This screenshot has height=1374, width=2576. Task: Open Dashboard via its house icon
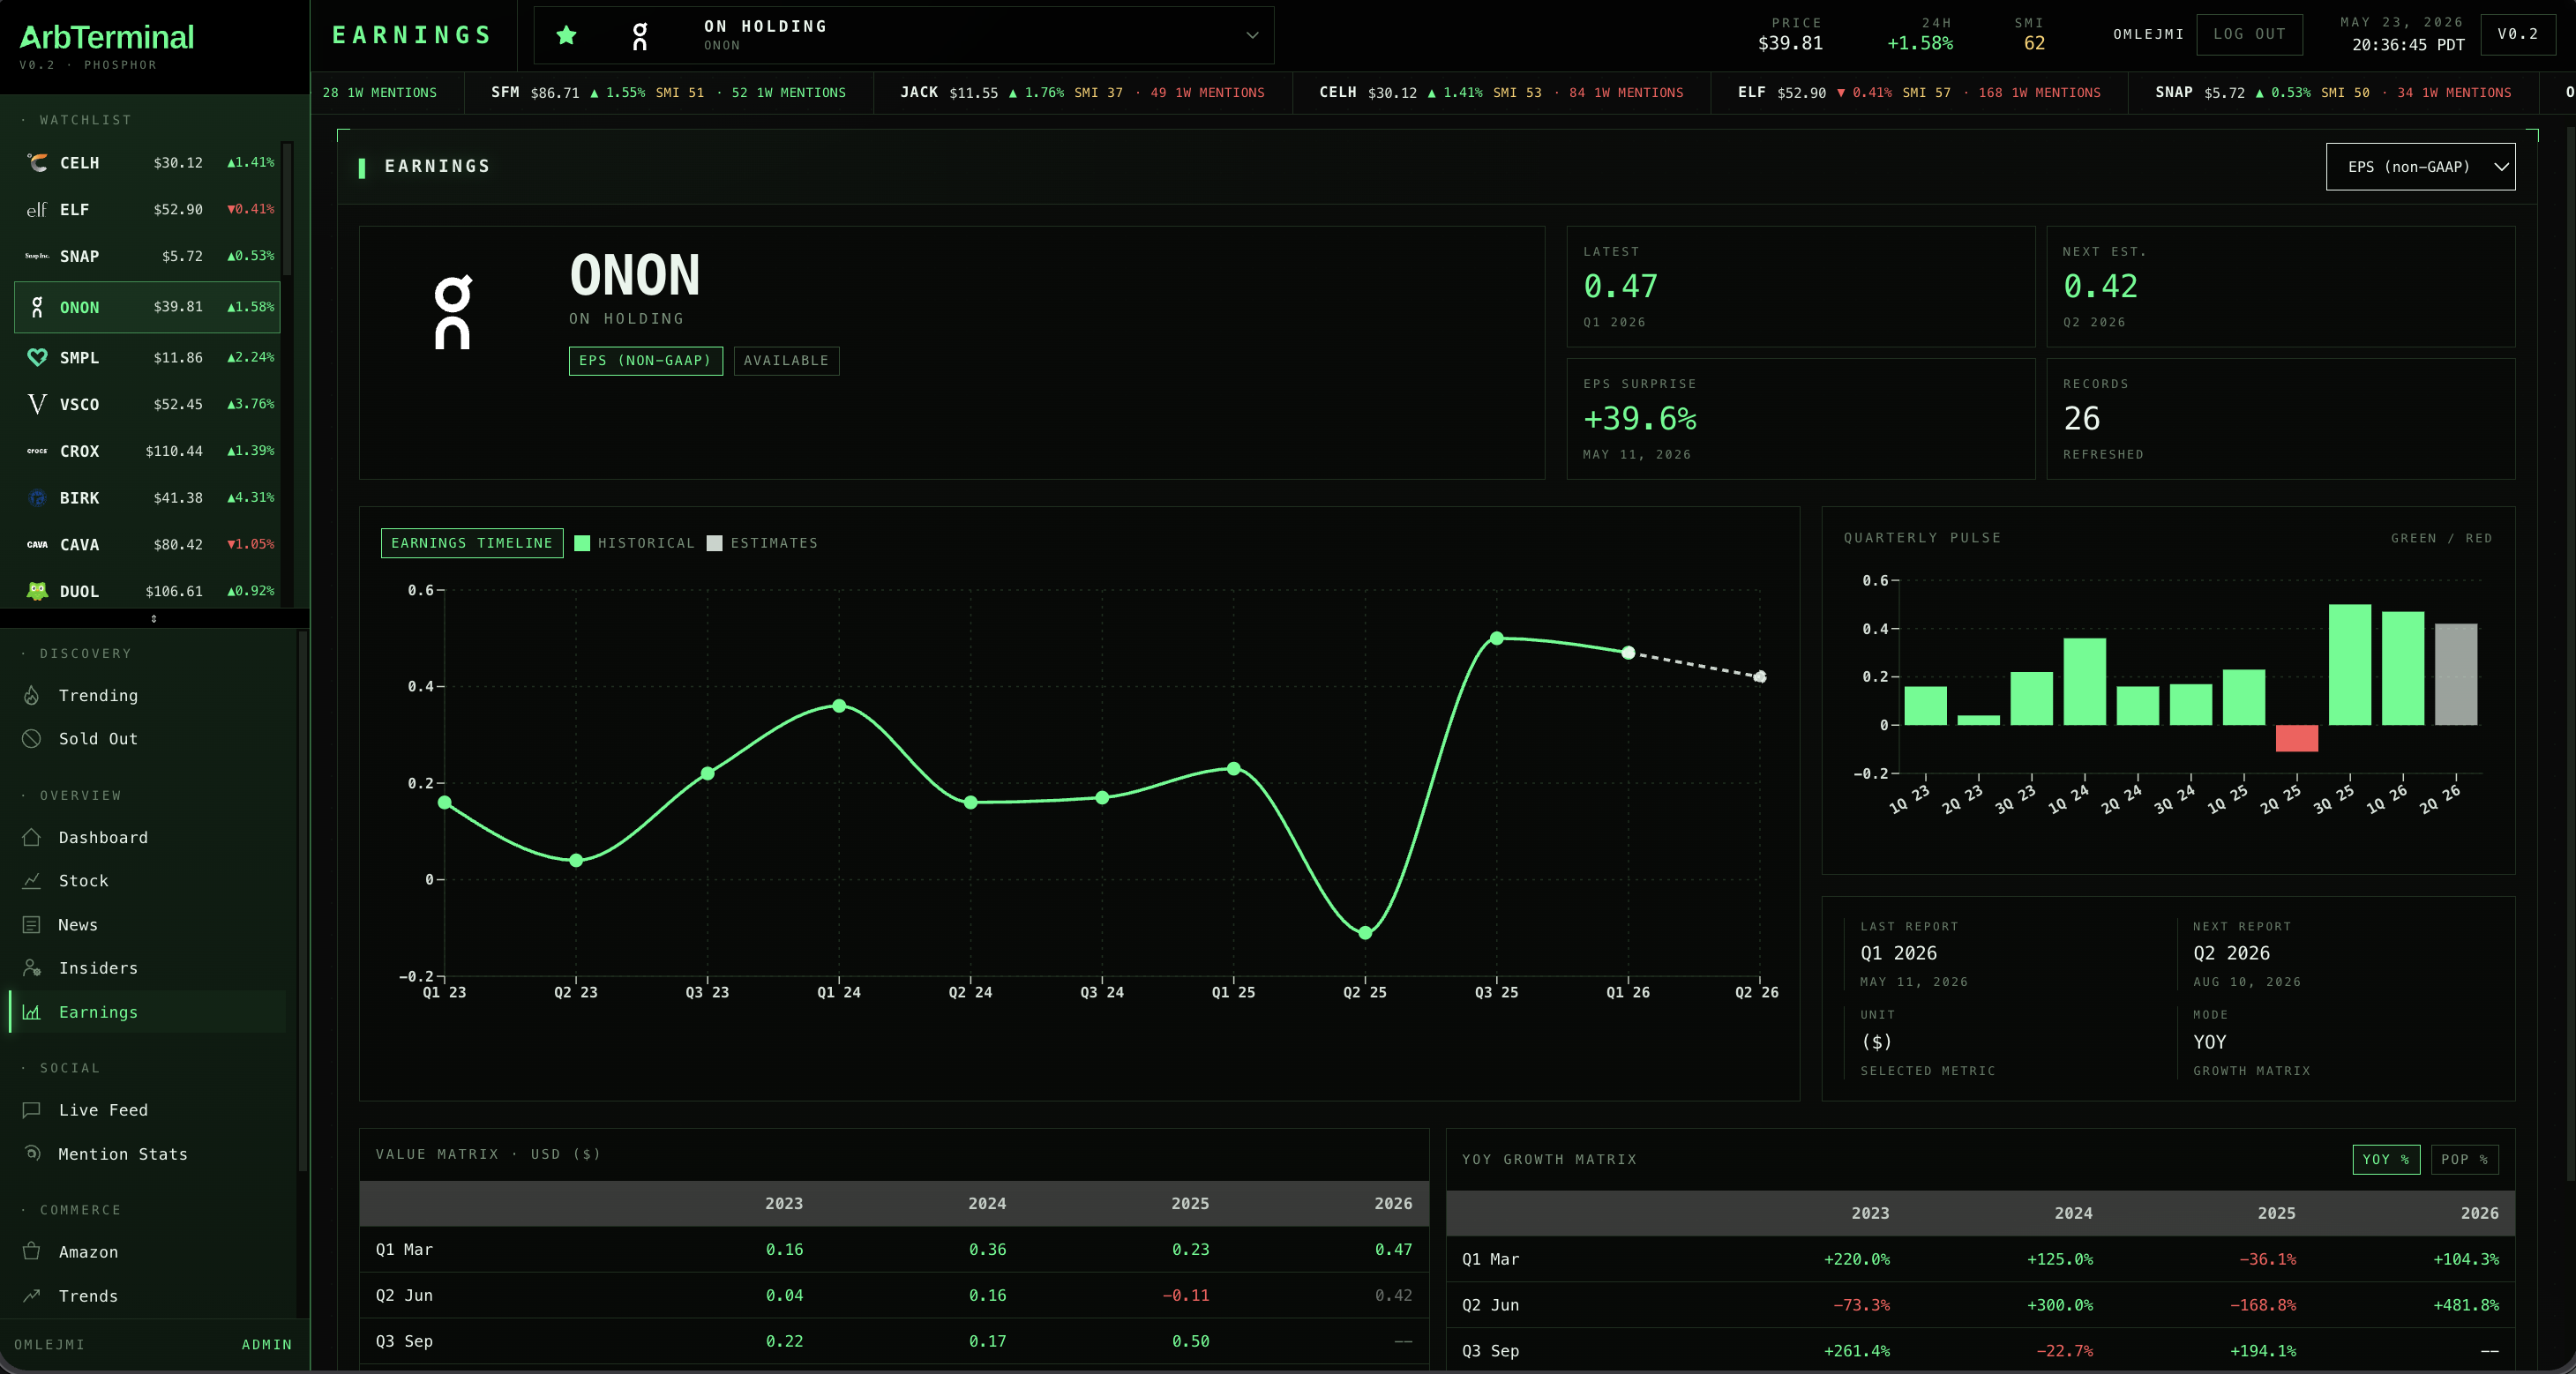31,837
